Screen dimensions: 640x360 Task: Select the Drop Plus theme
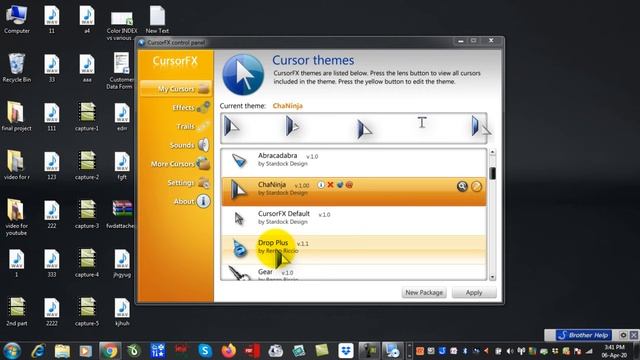tap(353, 249)
